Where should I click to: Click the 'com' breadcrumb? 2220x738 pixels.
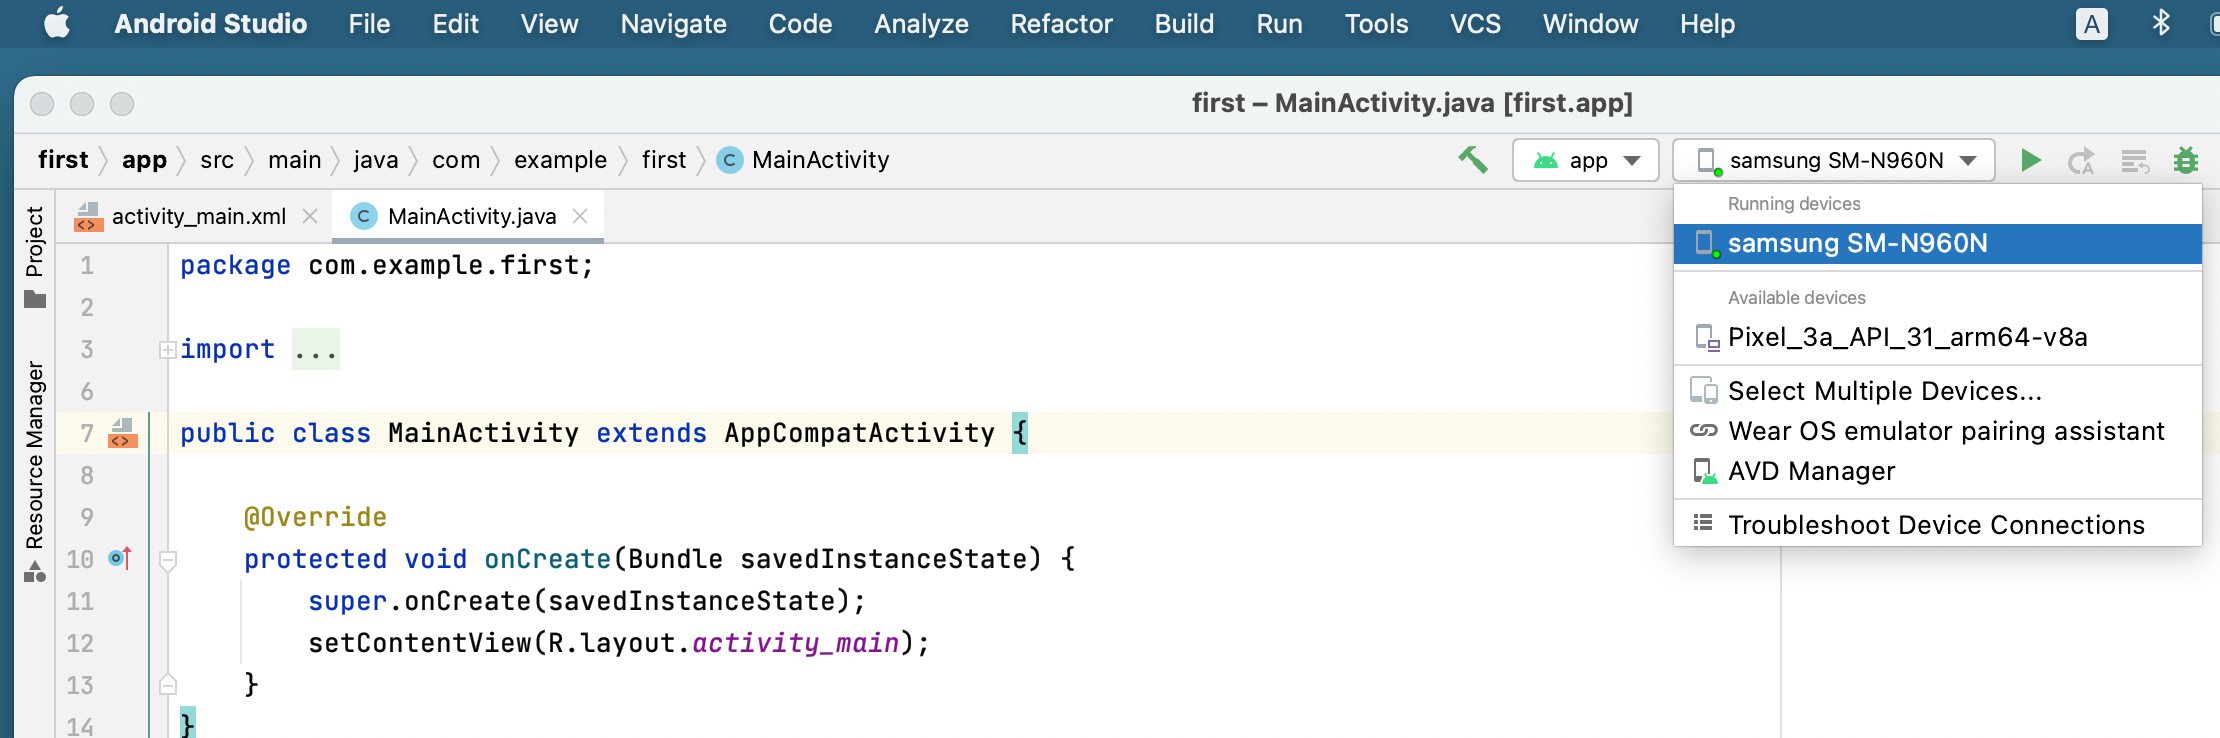point(456,160)
